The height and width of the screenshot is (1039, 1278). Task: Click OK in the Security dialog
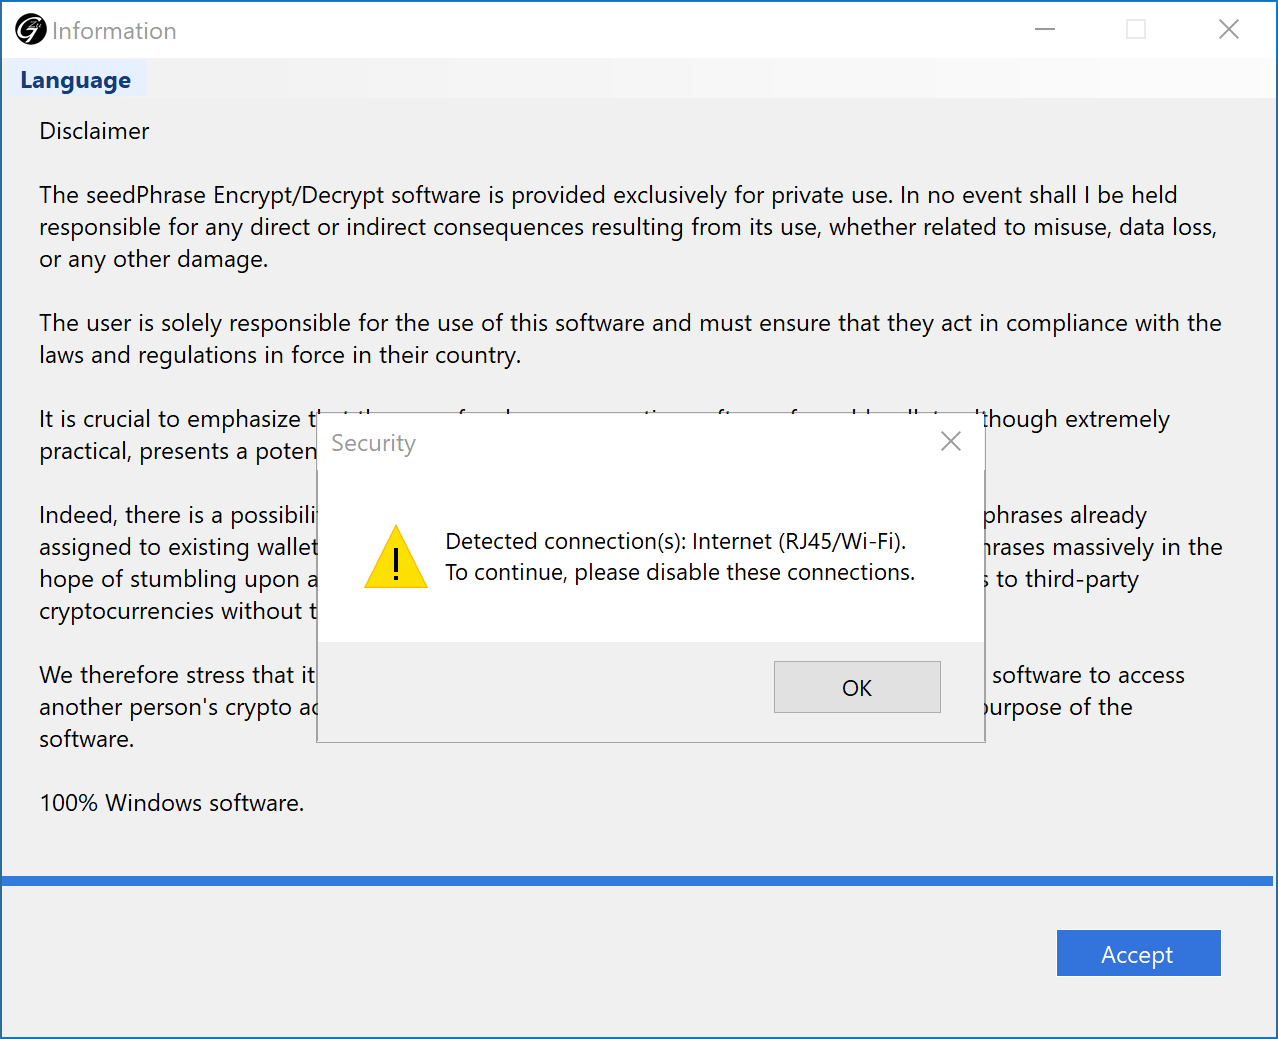click(857, 687)
